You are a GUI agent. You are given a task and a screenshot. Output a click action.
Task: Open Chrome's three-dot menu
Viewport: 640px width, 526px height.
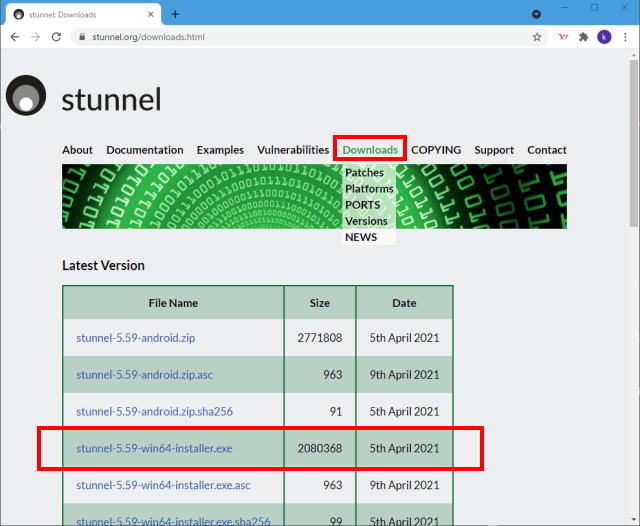tap(626, 37)
